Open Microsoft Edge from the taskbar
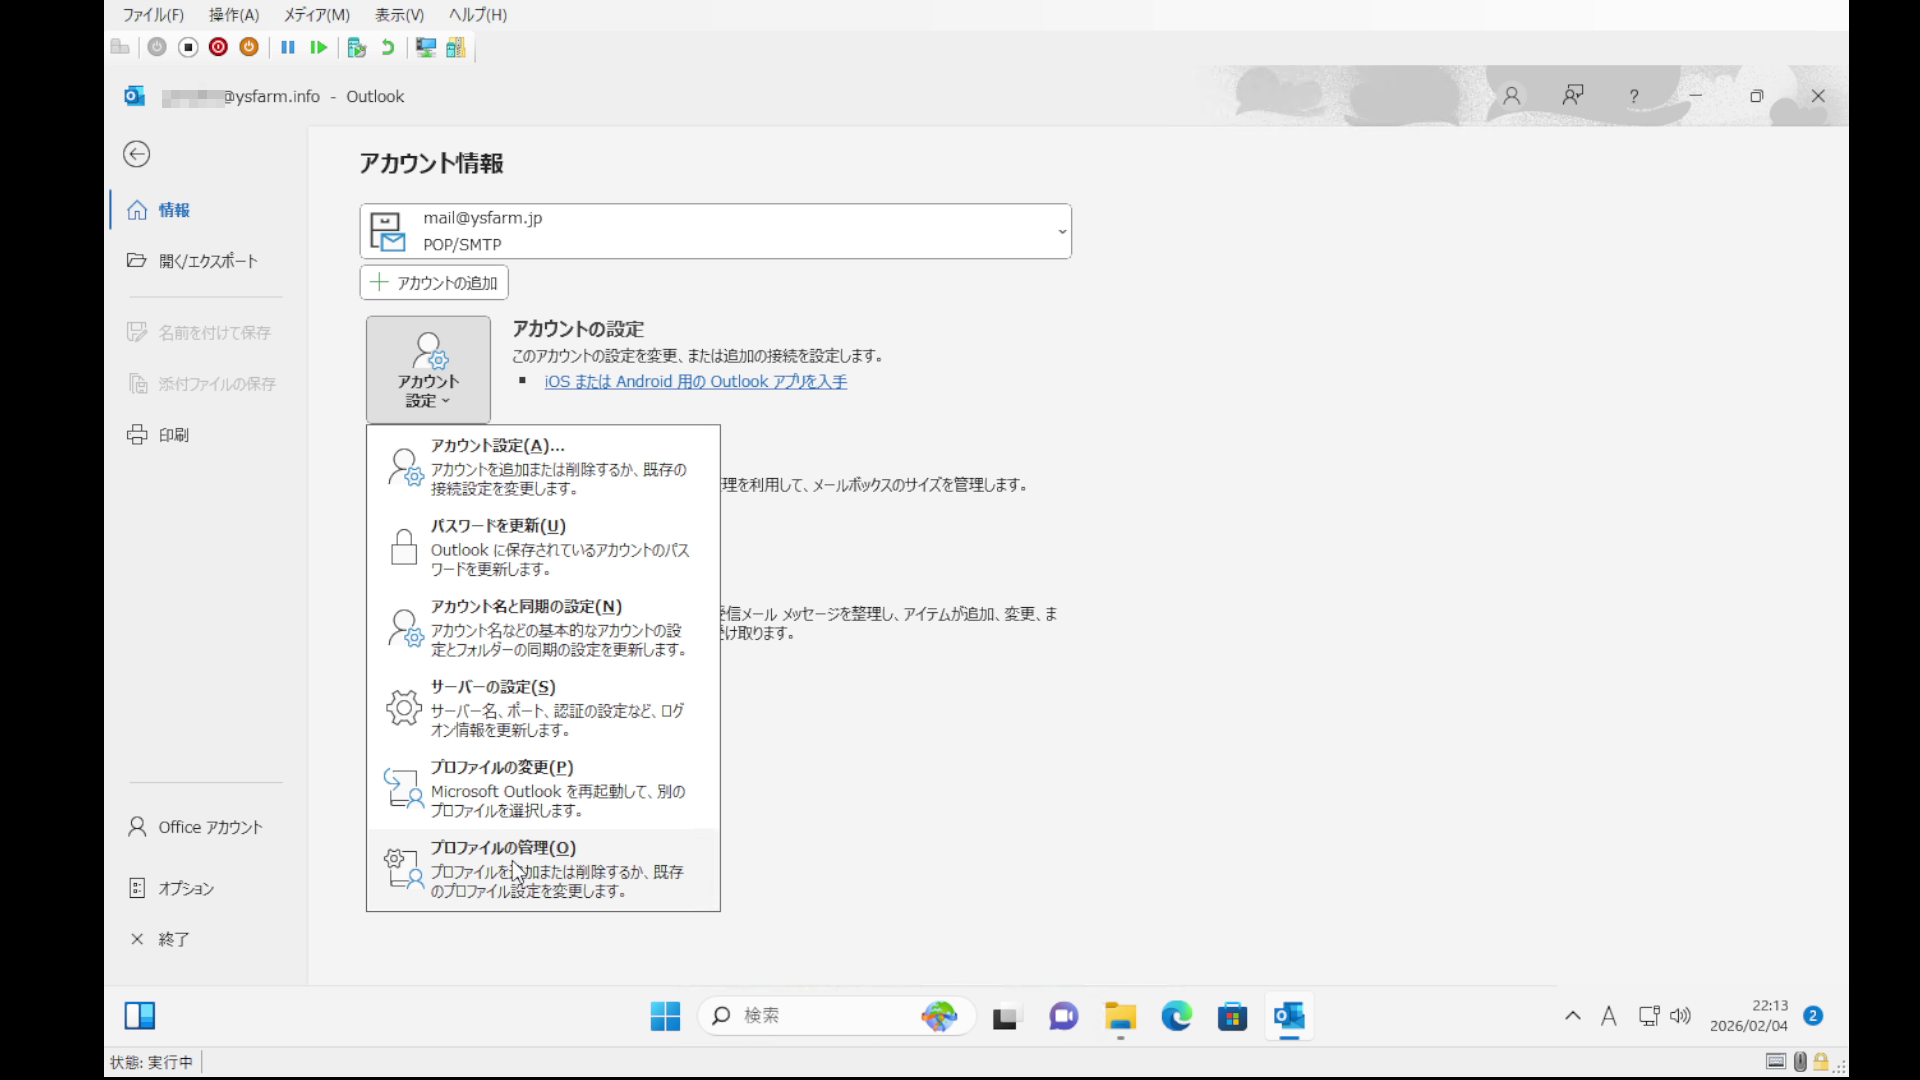The height and width of the screenshot is (1080, 1920). (x=1176, y=1016)
